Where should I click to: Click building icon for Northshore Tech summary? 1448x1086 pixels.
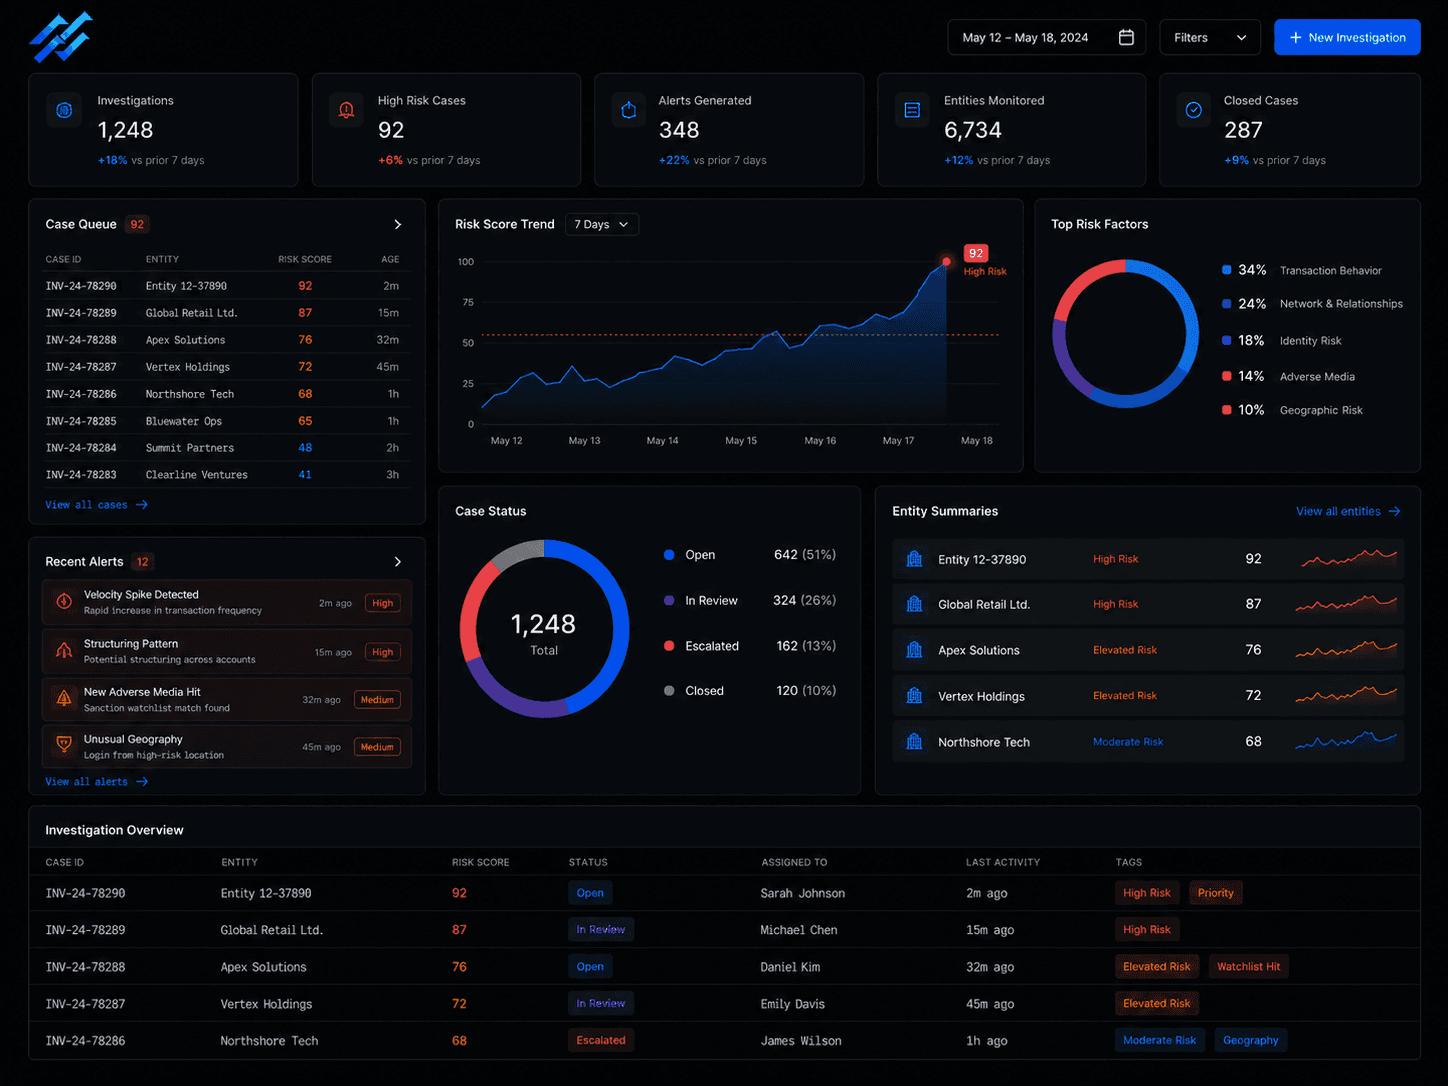tap(914, 742)
